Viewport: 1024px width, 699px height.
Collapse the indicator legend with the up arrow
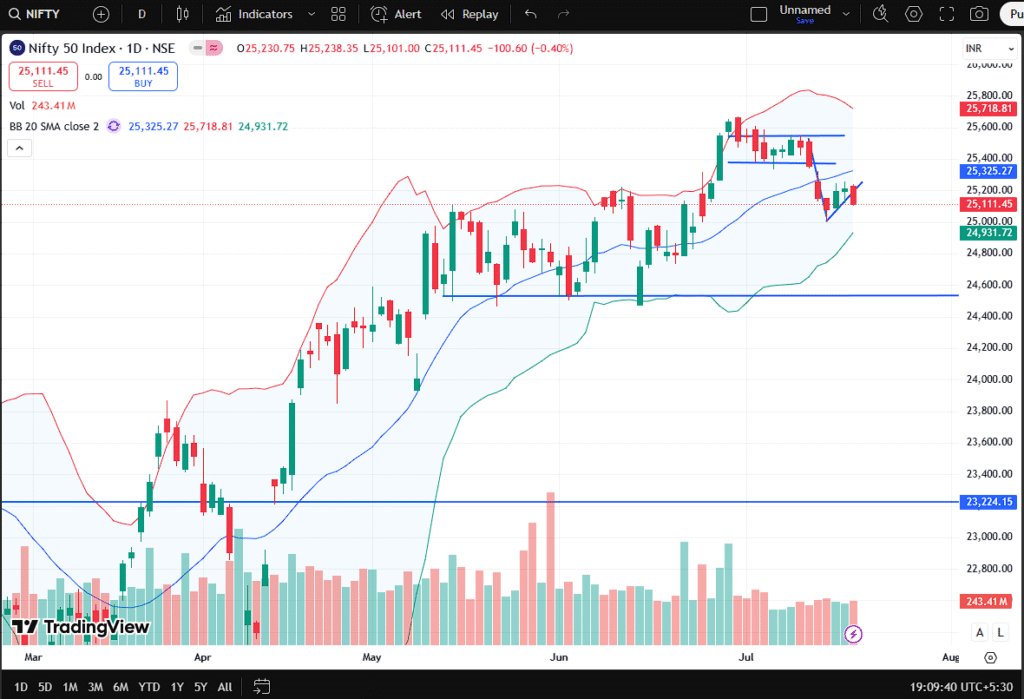[20, 148]
